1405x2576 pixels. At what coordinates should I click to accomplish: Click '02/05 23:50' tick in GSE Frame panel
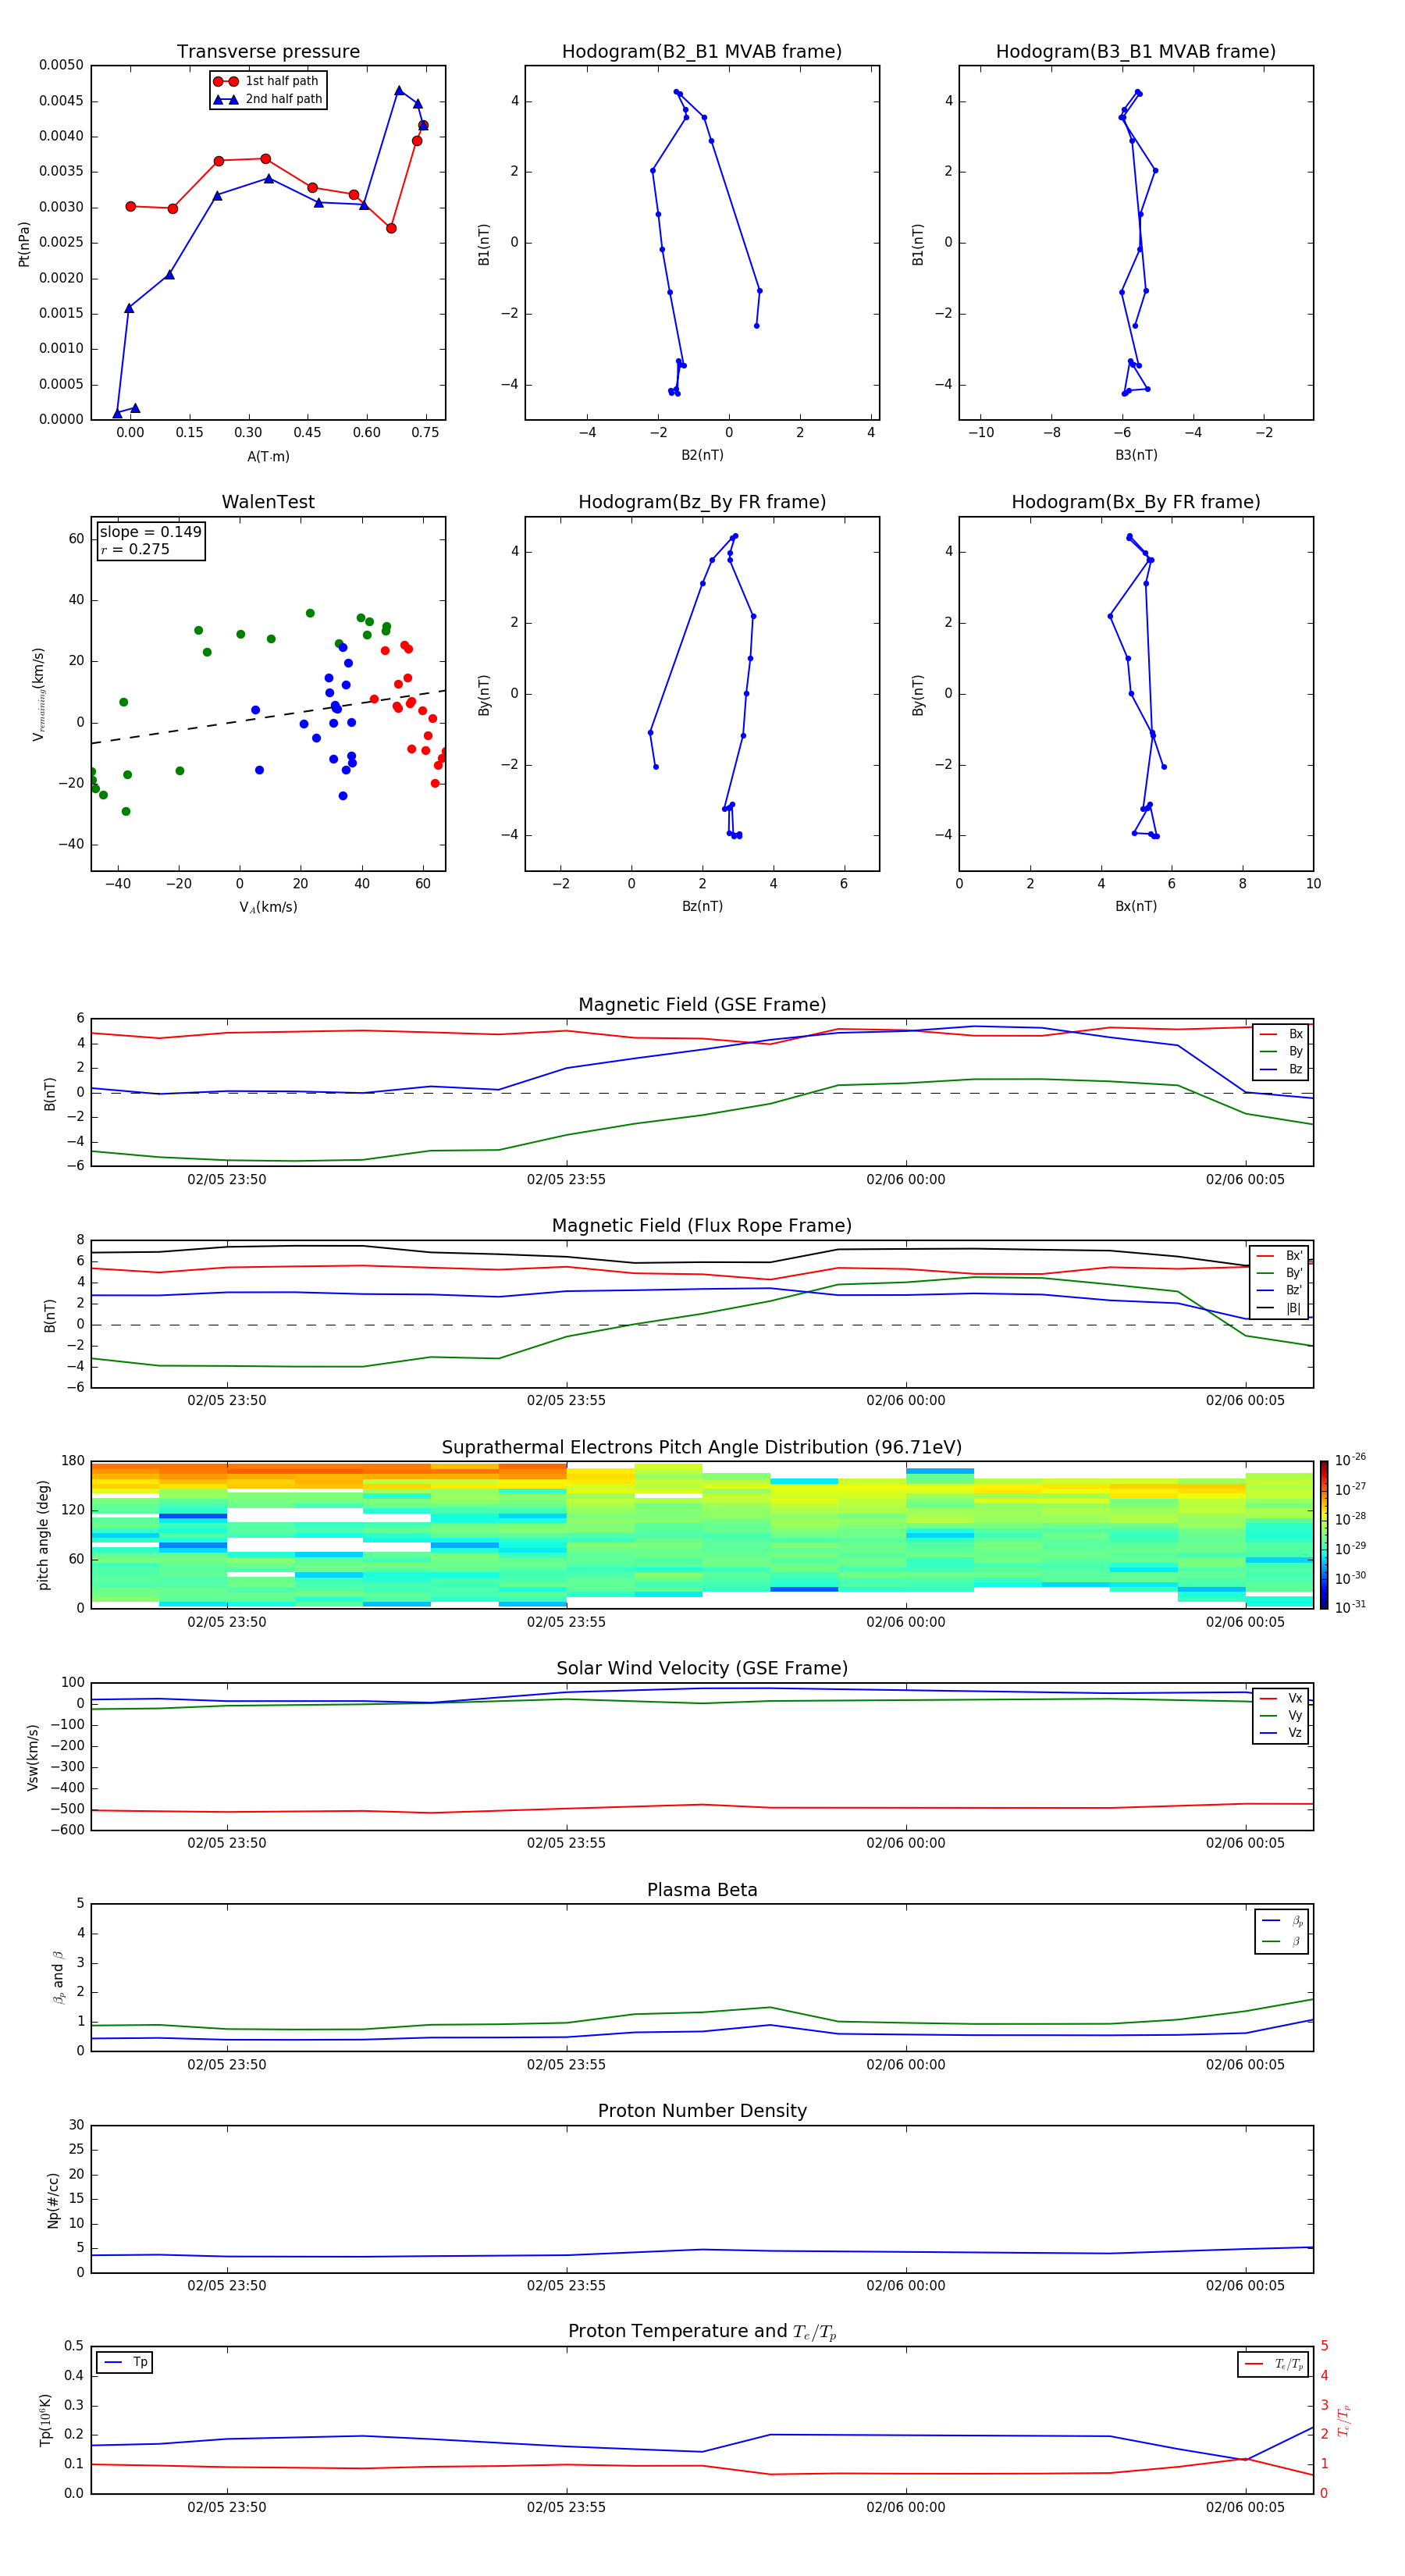[x=227, y=1180]
